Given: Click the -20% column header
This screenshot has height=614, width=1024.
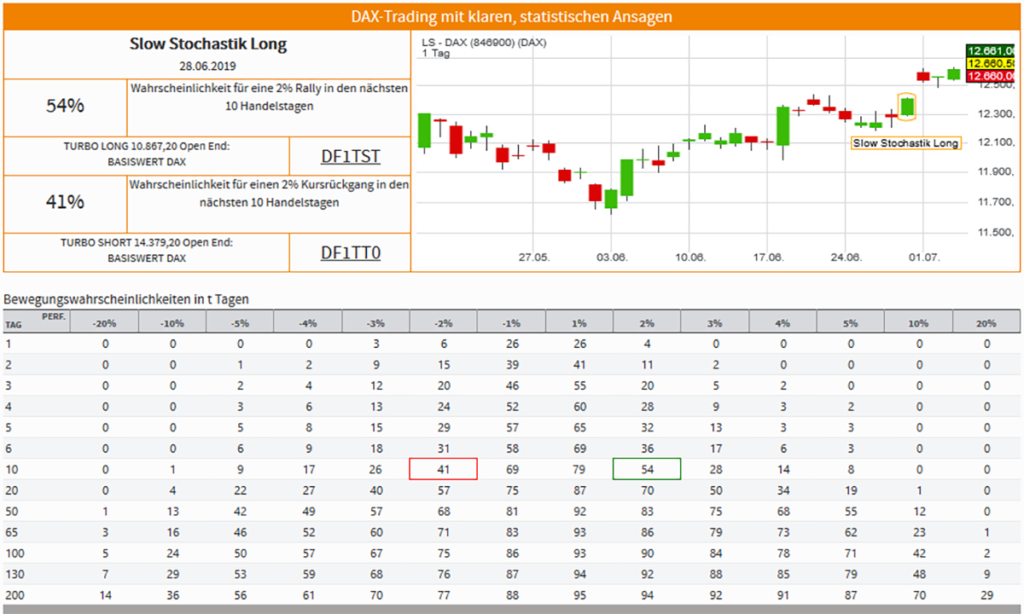Looking at the screenshot, I should click(104, 323).
